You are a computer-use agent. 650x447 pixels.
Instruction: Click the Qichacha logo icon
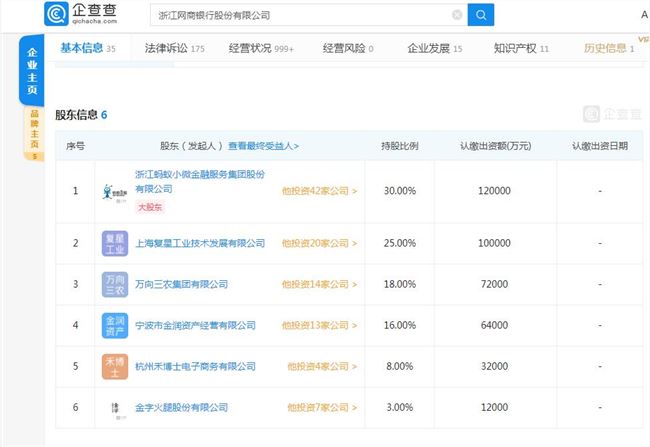56,14
